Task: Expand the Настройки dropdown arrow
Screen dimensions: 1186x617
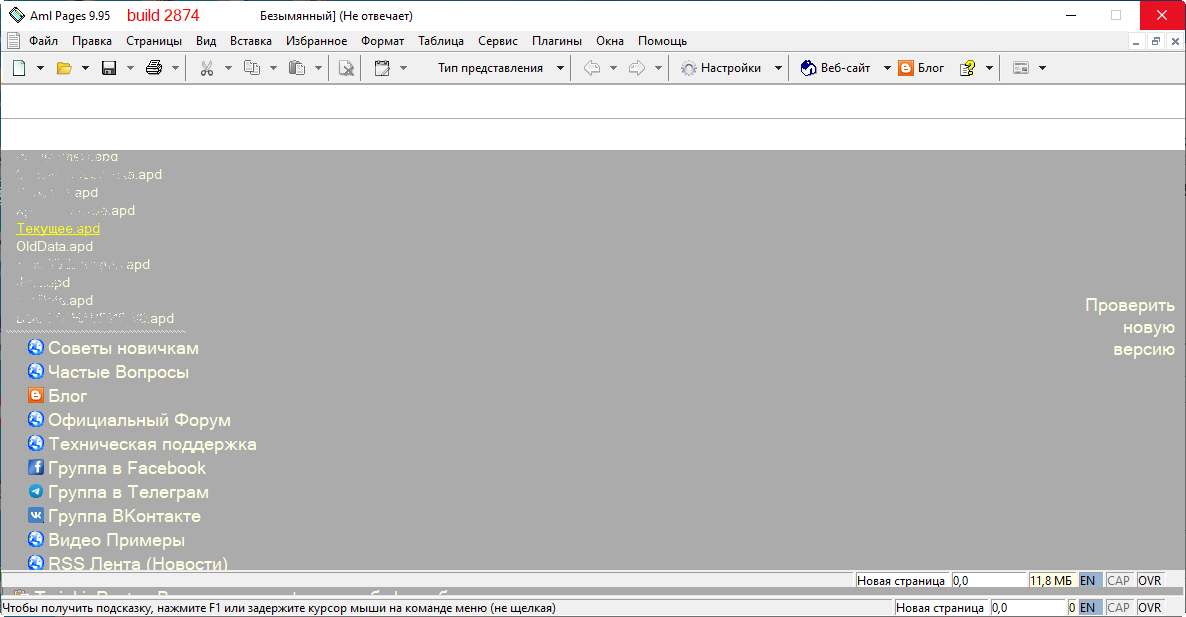Action: click(778, 68)
